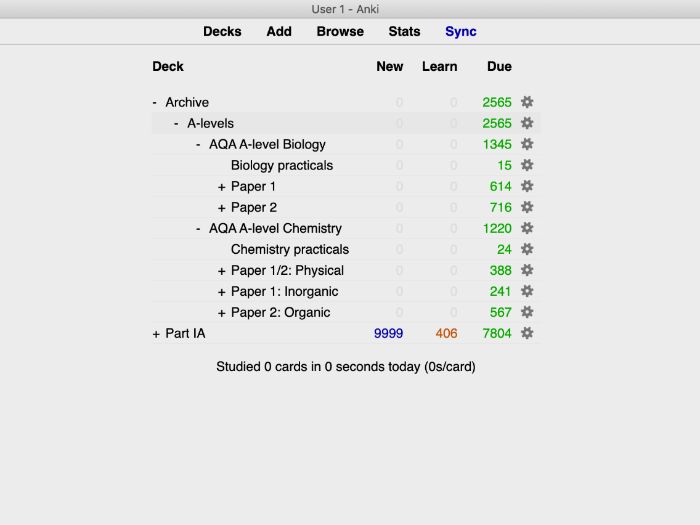Click gear icon next to Chemistry practicals

pos(527,249)
